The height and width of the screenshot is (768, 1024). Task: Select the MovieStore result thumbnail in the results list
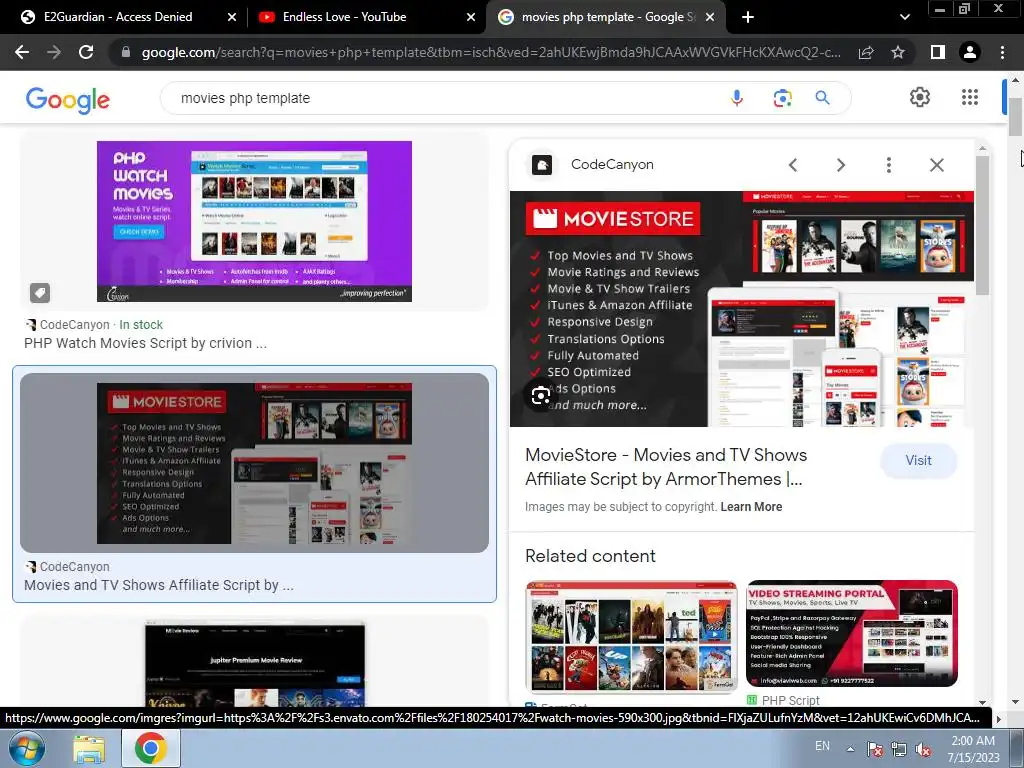coord(254,463)
